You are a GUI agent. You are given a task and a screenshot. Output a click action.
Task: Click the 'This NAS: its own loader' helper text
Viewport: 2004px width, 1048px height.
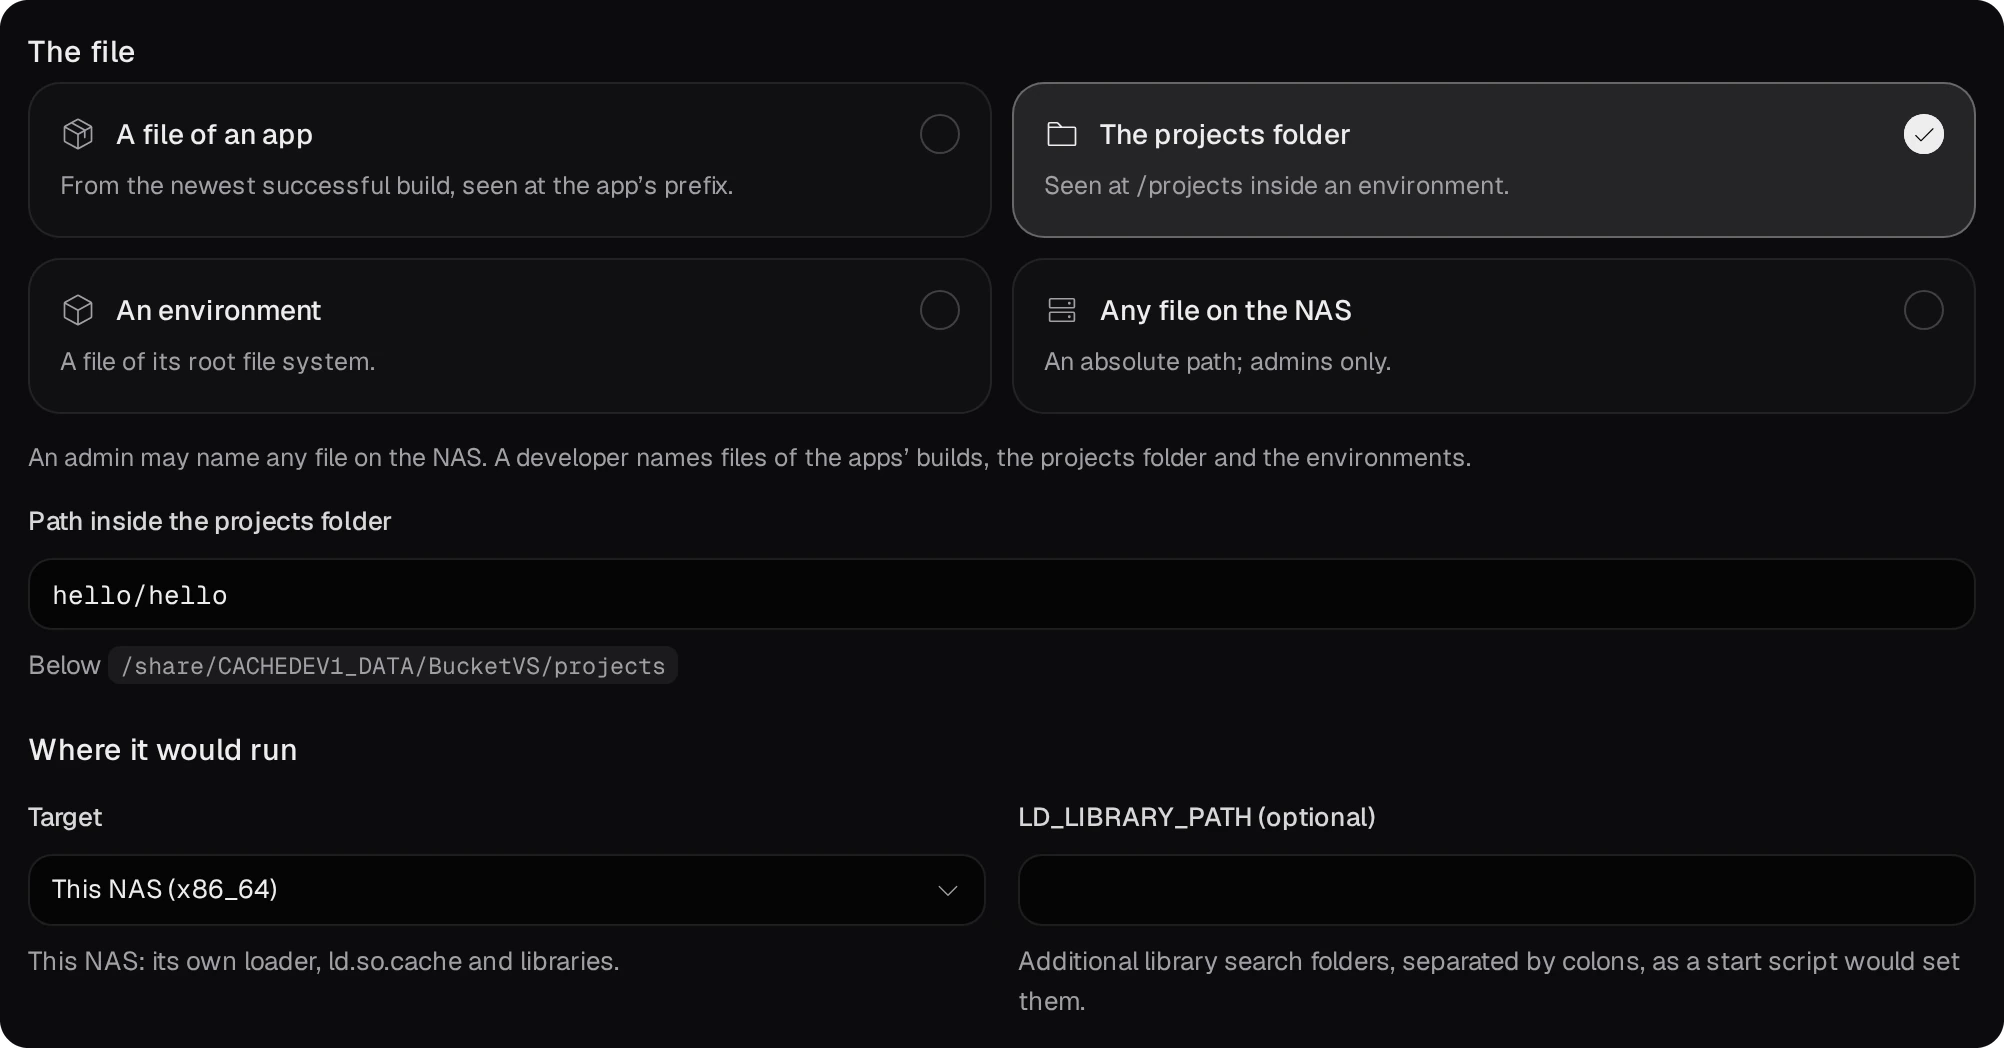coord(324,961)
